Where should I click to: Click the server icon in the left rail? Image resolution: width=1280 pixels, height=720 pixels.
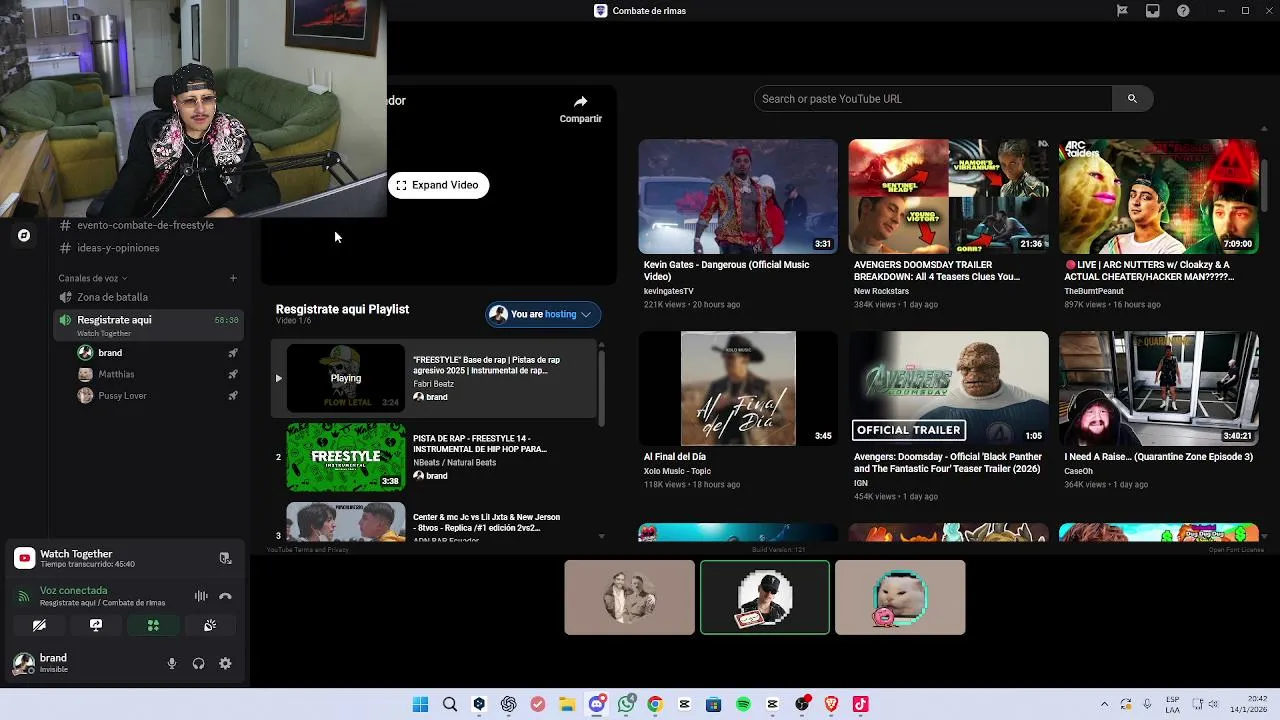(24, 235)
